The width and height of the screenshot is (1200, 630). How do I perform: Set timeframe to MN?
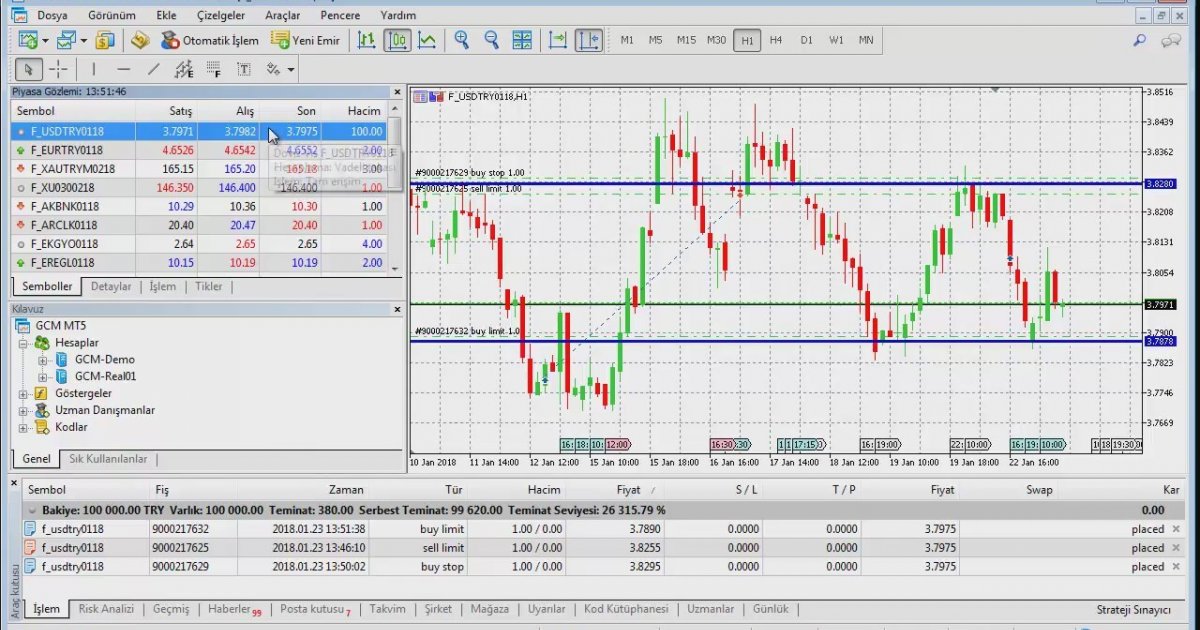pos(866,40)
